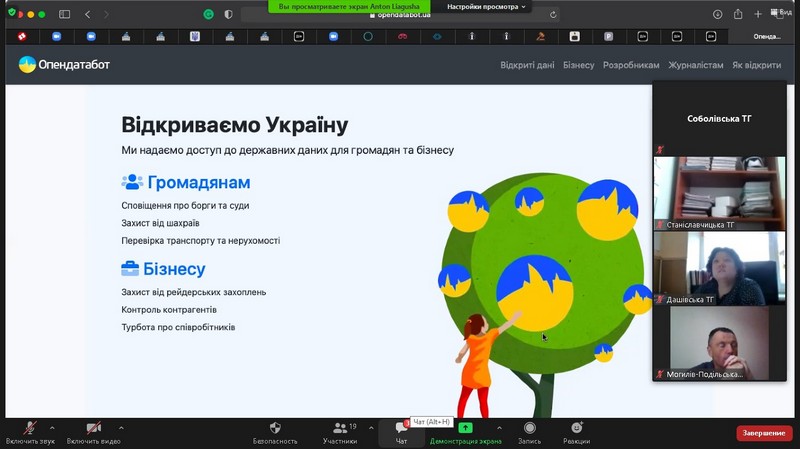Image resolution: width=800 pixels, height=449 pixels.
Task: Open the Safari share menu
Action: point(738,14)
